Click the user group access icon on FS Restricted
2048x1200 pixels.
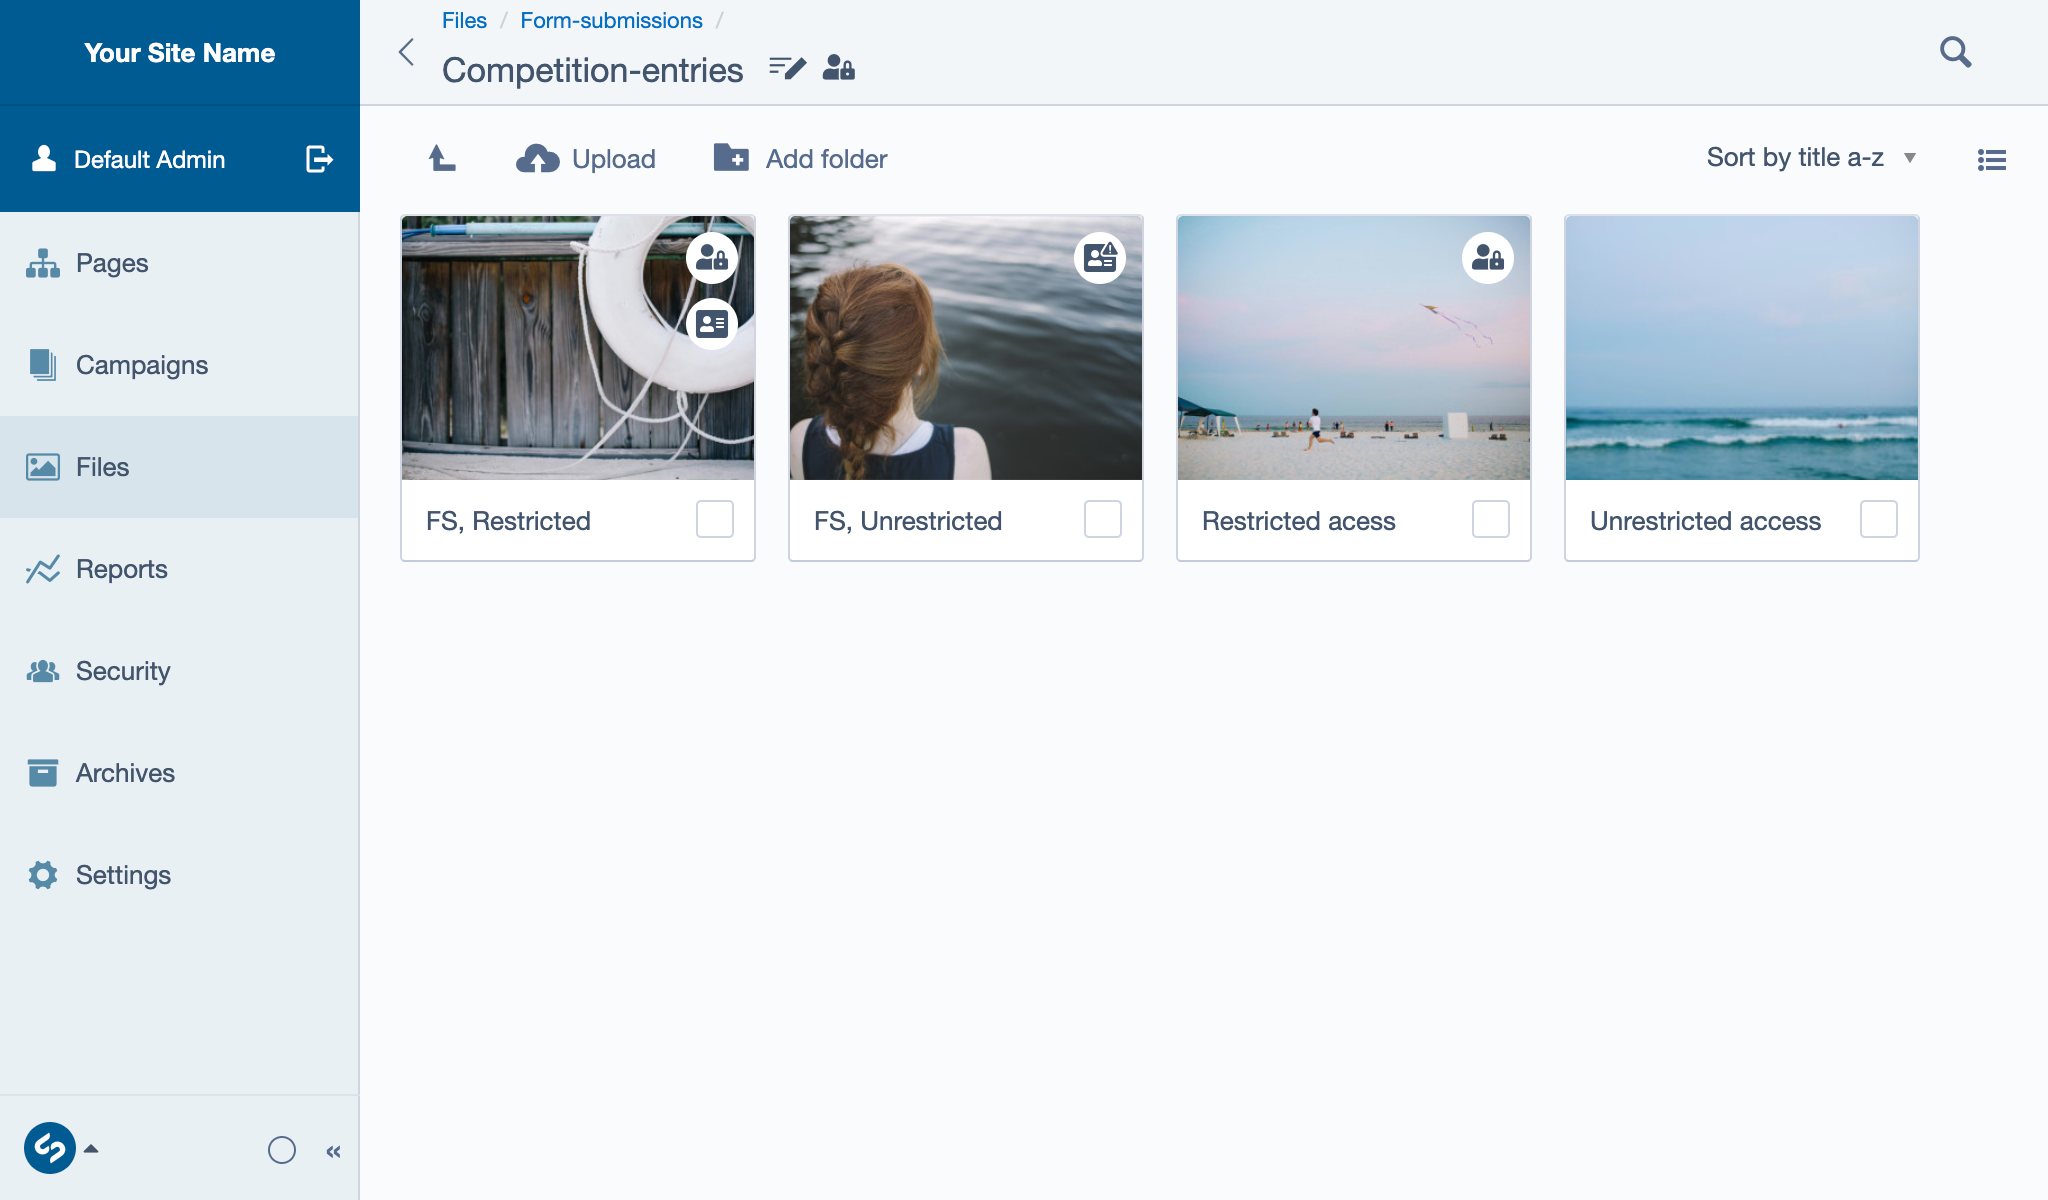tap(714, 257)
